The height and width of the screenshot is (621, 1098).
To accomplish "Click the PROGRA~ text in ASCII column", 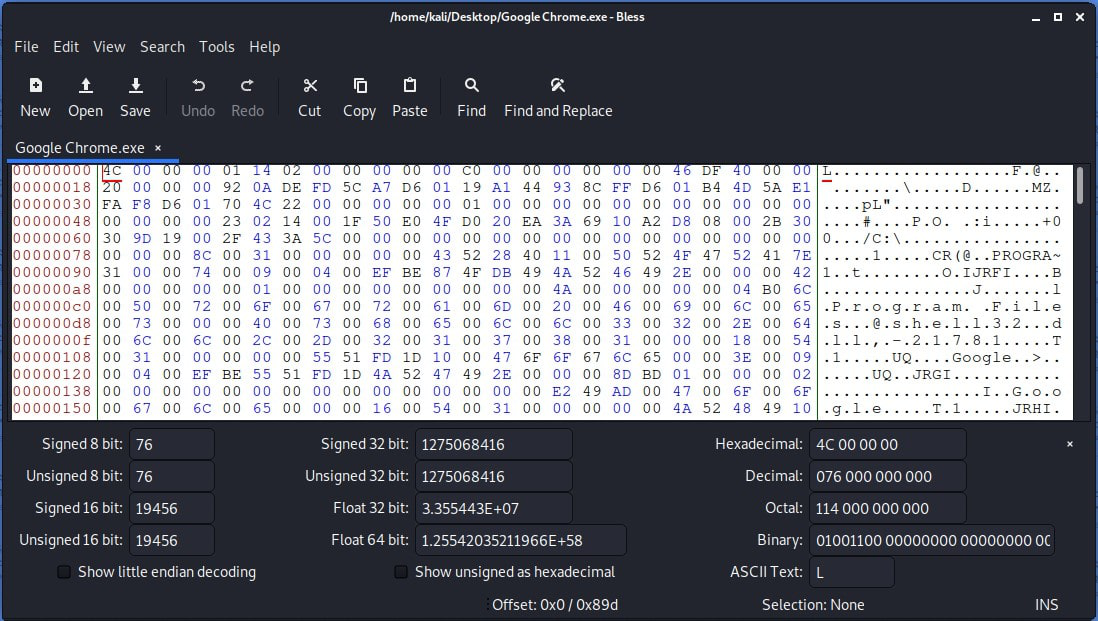I will coord(1026,256).
